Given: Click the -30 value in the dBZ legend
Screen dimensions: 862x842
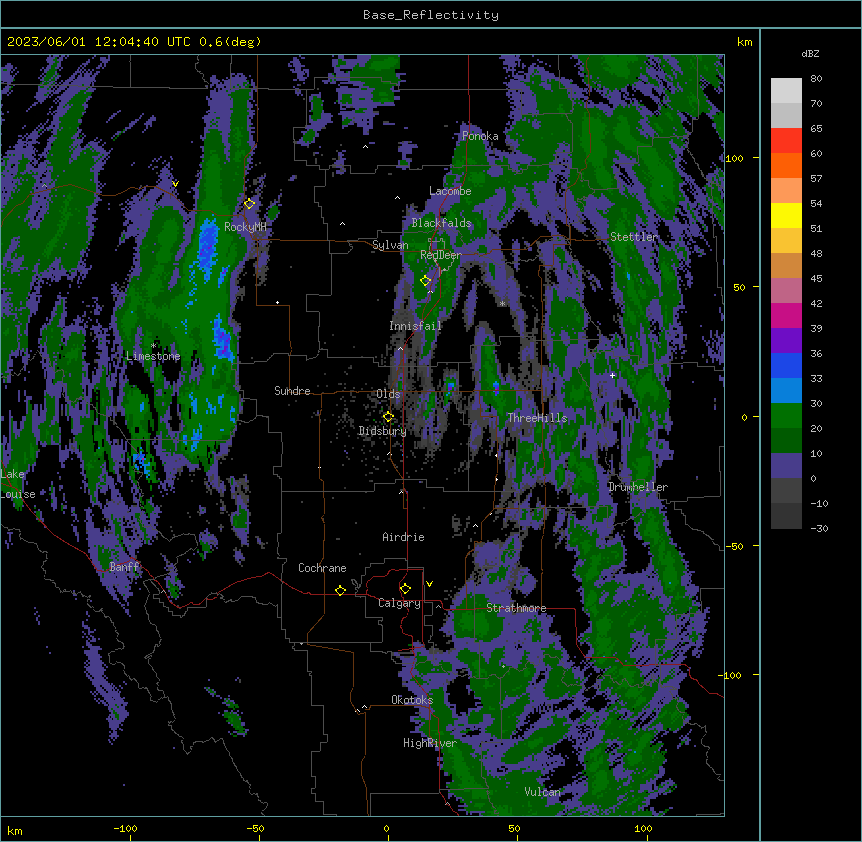Looking at the screenshot, I should tap(819, 529).
